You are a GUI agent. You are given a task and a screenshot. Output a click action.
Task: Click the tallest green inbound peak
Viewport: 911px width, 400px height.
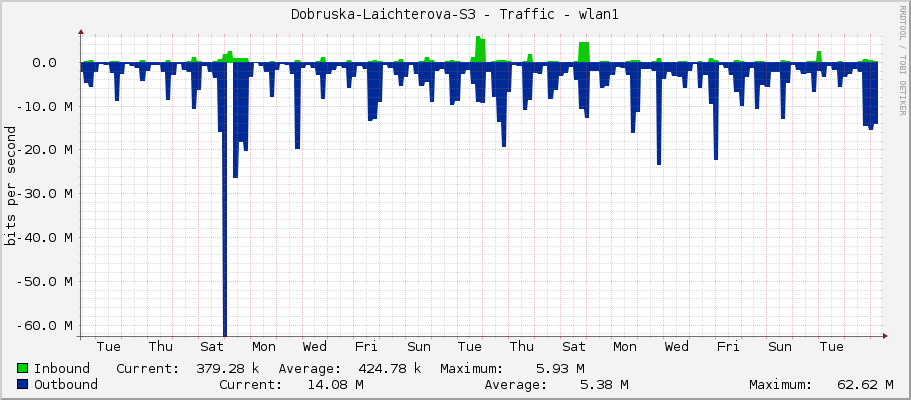click(480, 48)
